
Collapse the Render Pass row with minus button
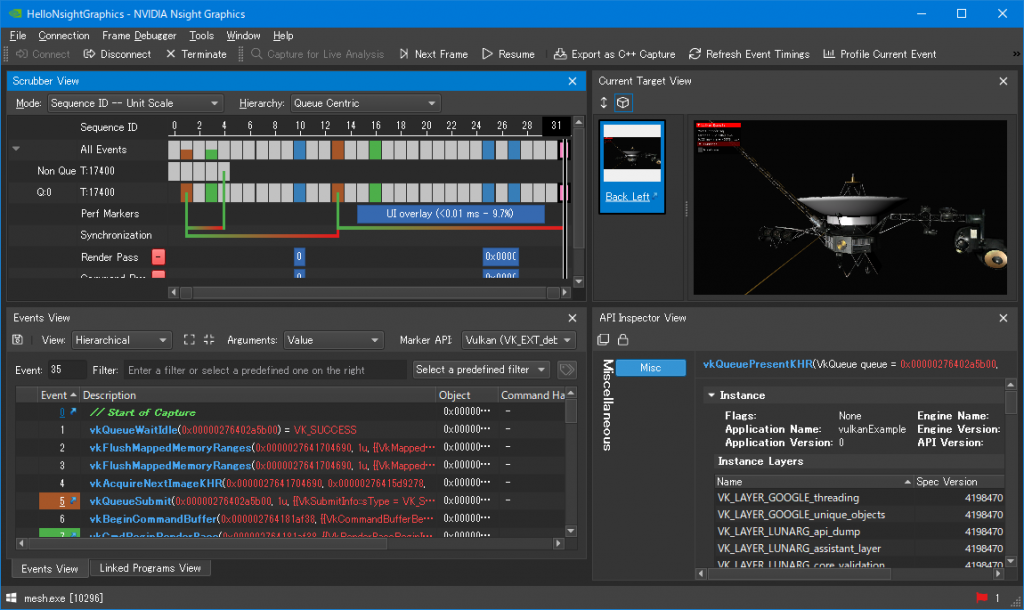158,257
